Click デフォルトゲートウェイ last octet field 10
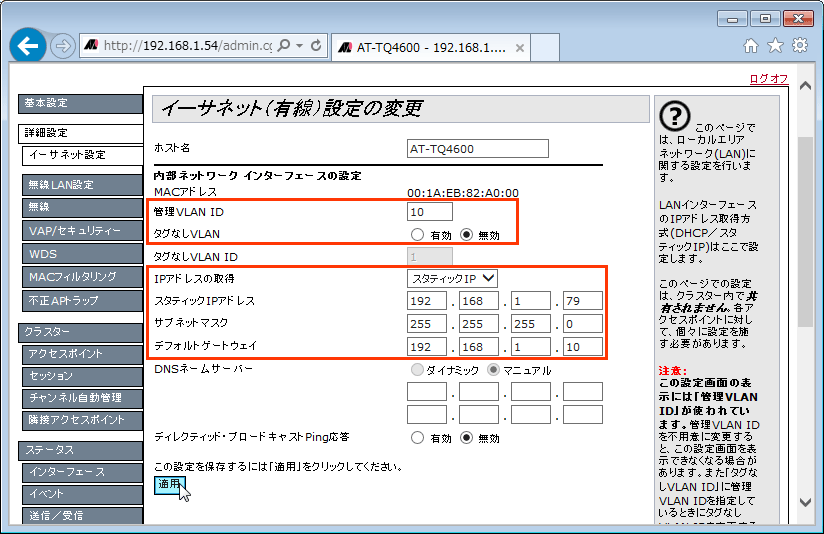Viewport: 824px width, 534px height. [583, 347]
